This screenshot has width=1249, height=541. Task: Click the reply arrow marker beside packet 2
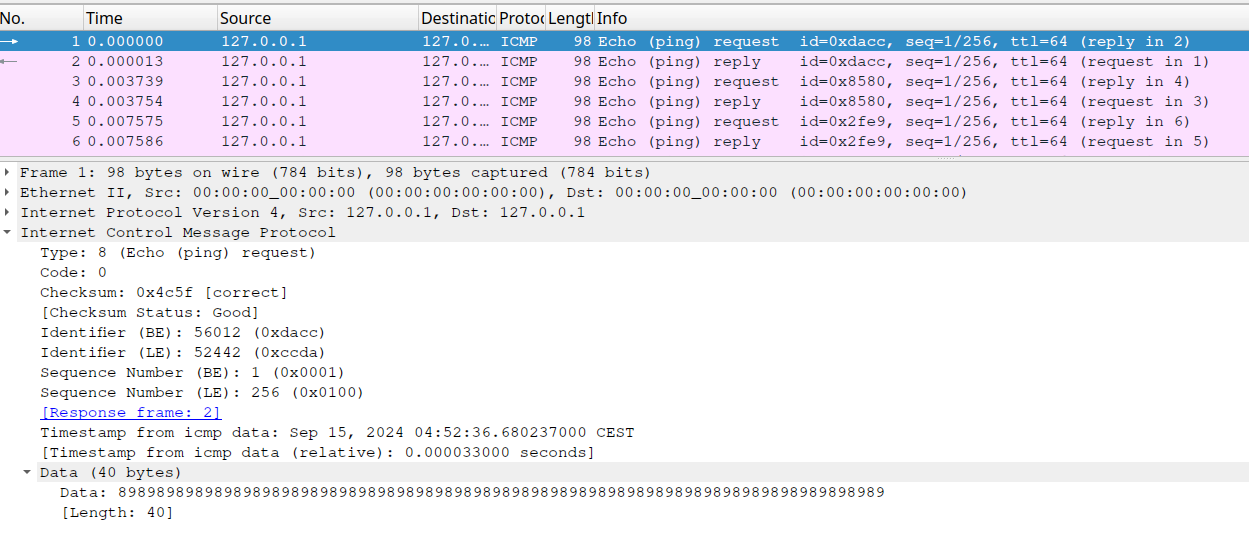(x=9, y=61)
